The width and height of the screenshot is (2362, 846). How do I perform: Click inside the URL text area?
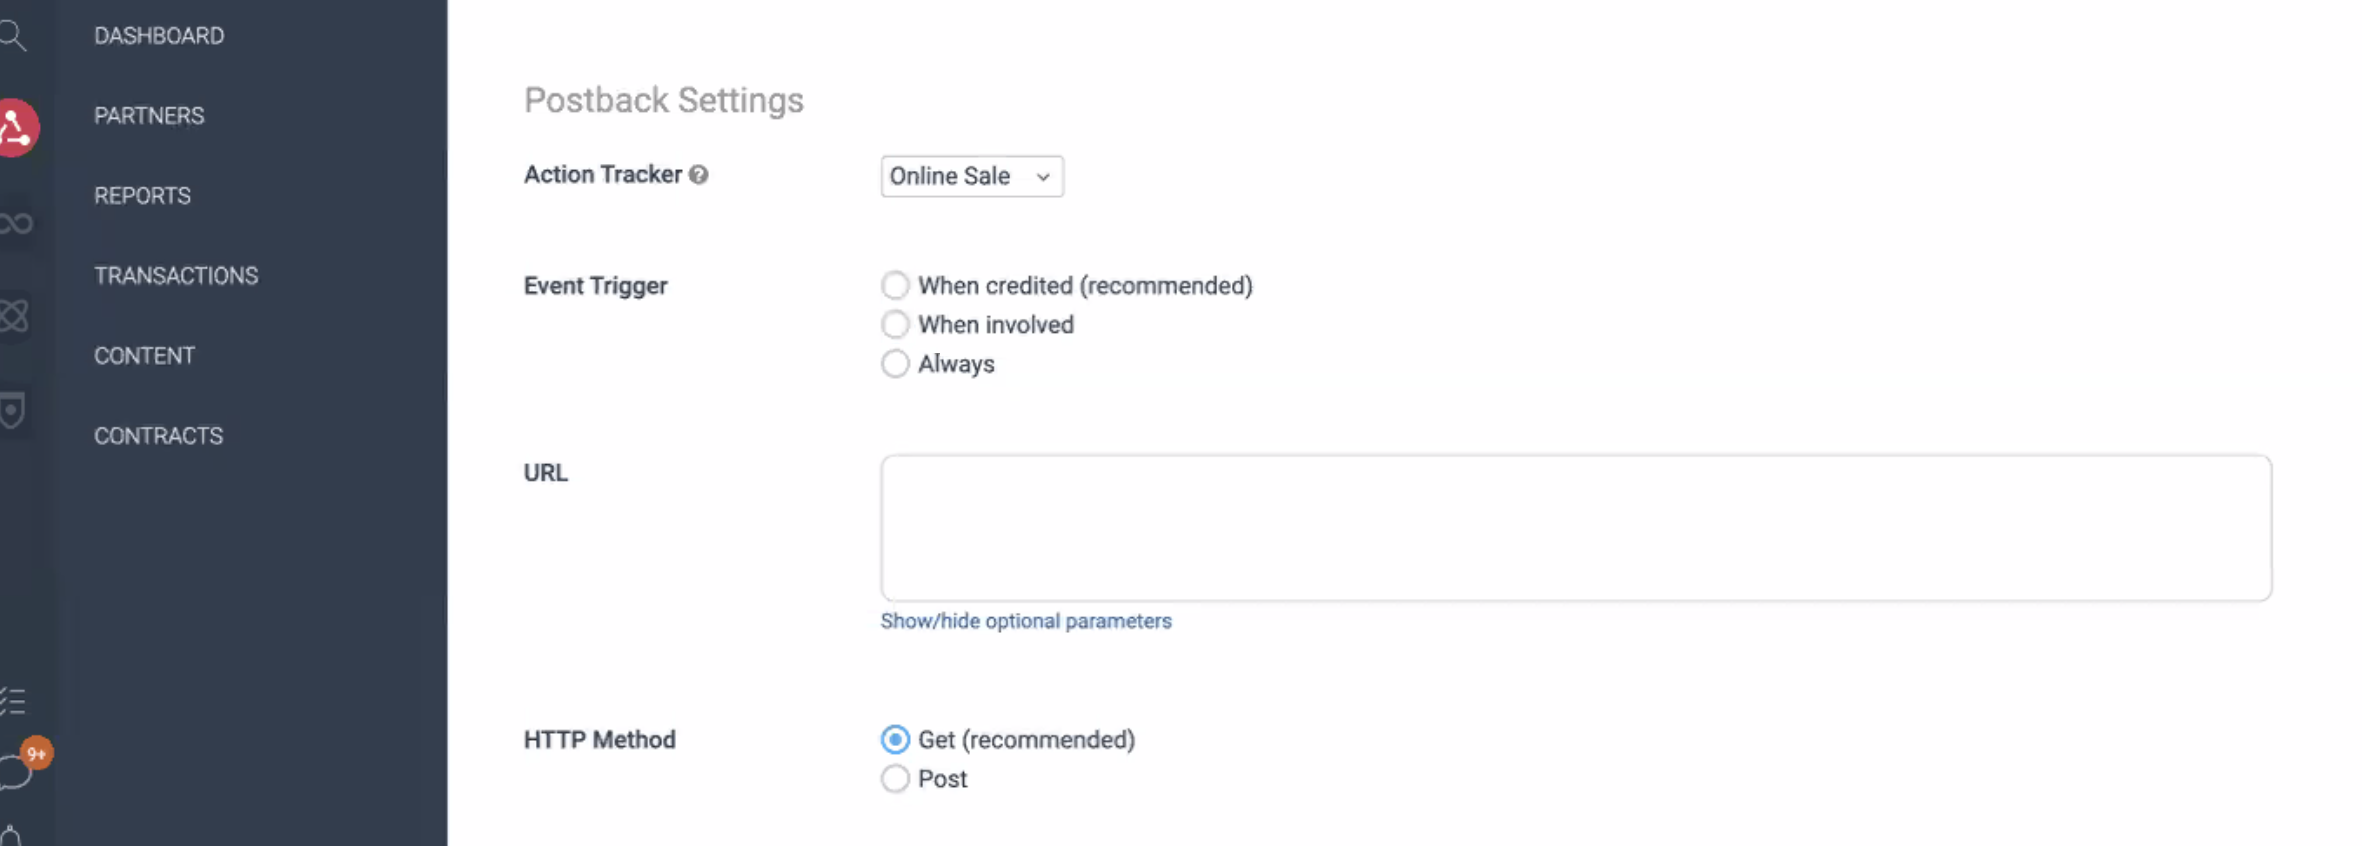(1575, 528)
